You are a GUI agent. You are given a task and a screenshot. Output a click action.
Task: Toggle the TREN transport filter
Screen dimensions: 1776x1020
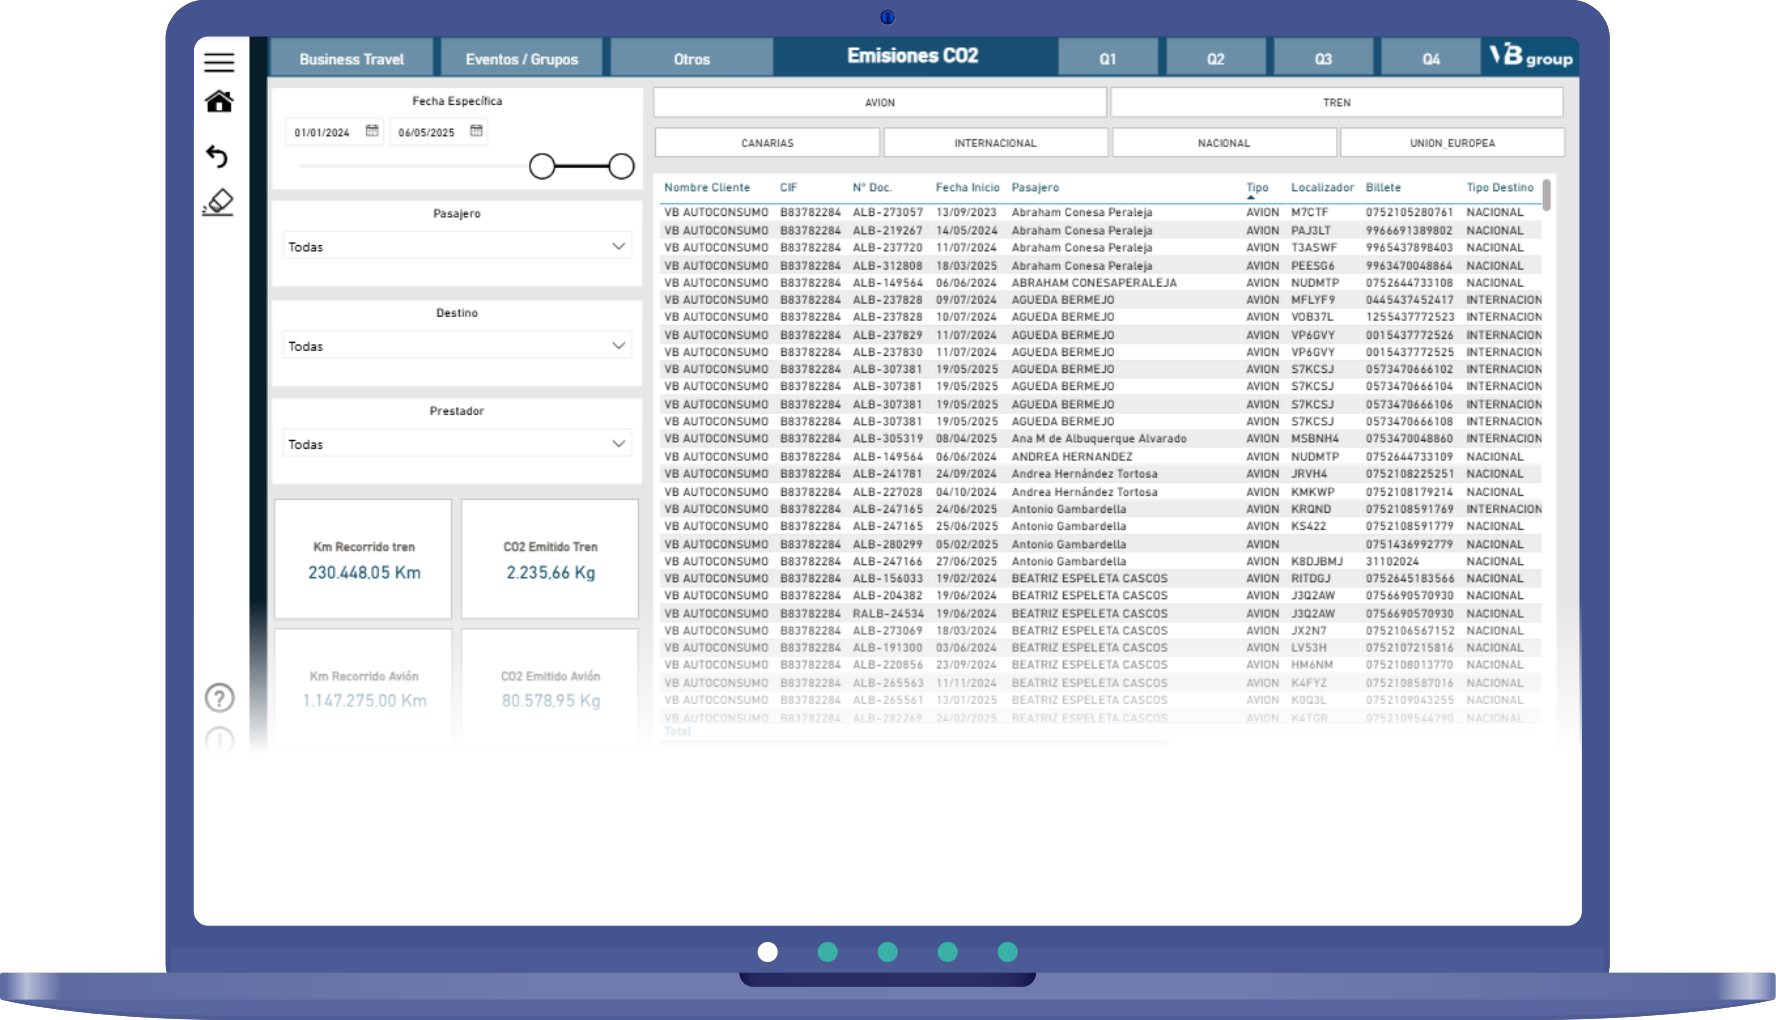tap(1336, 102)
